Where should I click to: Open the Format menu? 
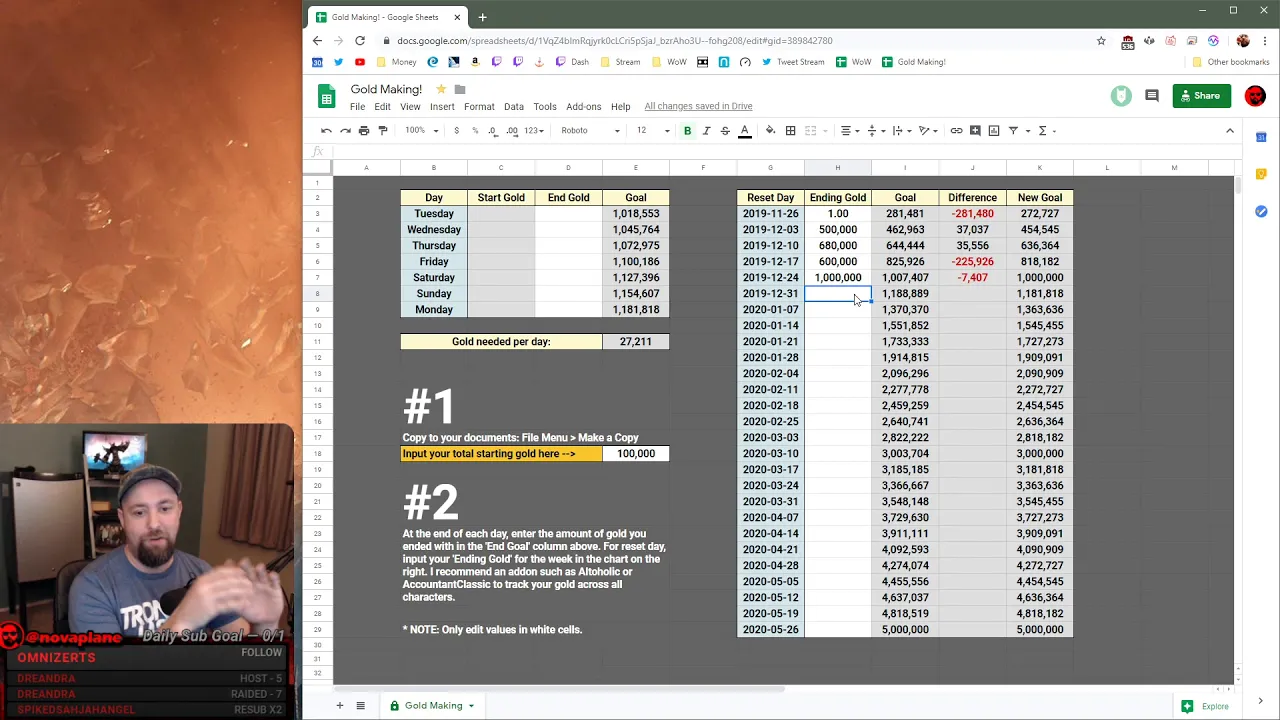coord(479,106)
